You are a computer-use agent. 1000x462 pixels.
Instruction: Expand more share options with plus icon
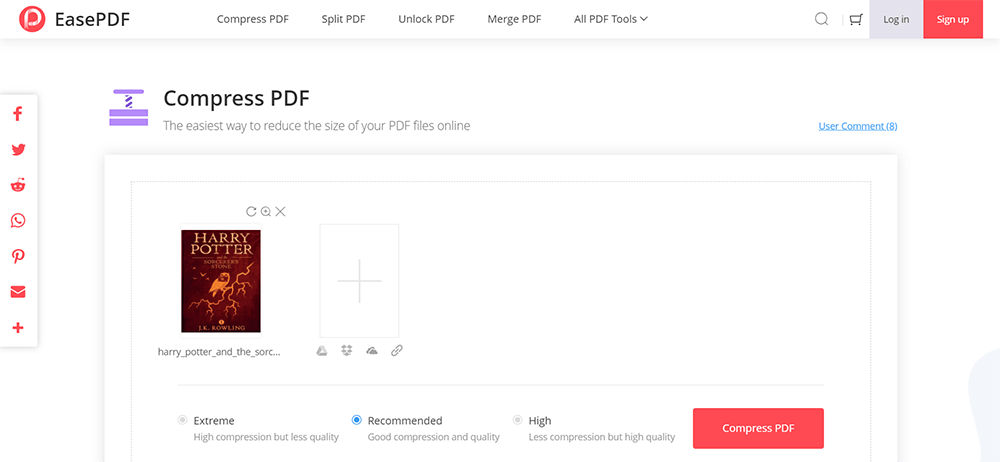click(x=18, y=328)
